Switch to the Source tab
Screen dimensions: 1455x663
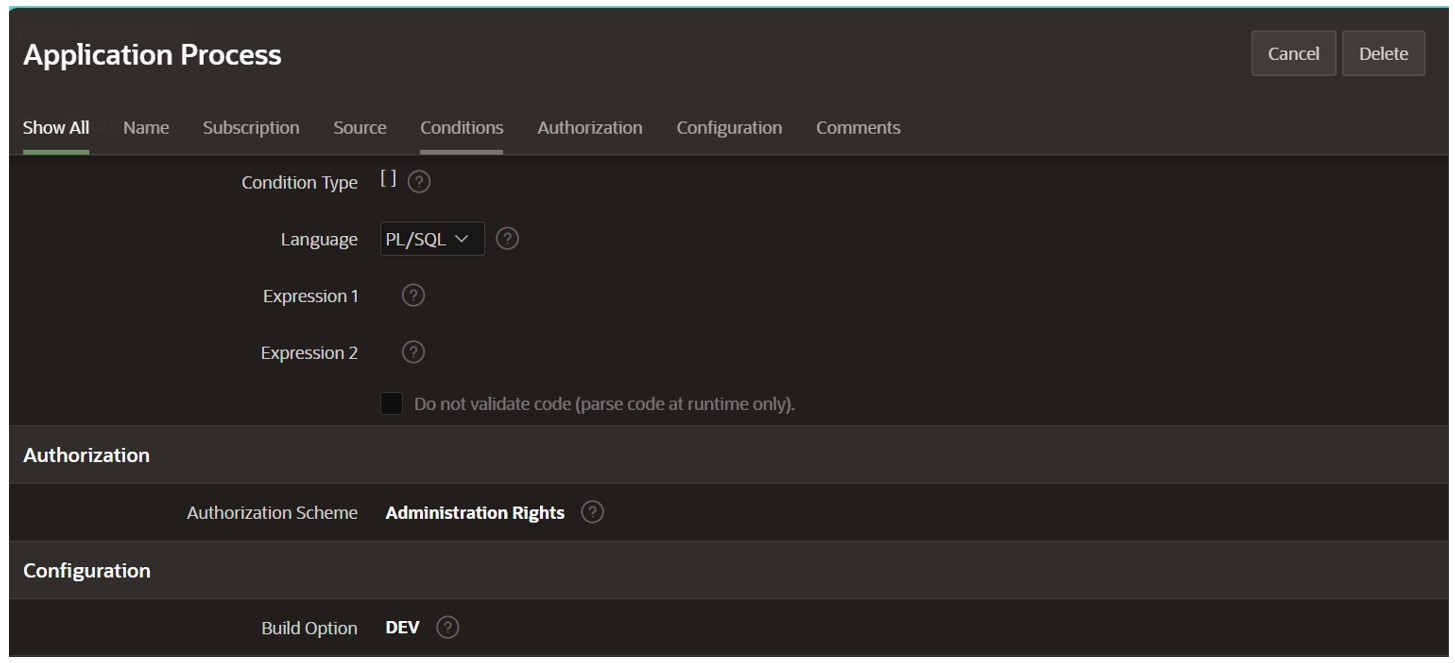pos(359,127)
